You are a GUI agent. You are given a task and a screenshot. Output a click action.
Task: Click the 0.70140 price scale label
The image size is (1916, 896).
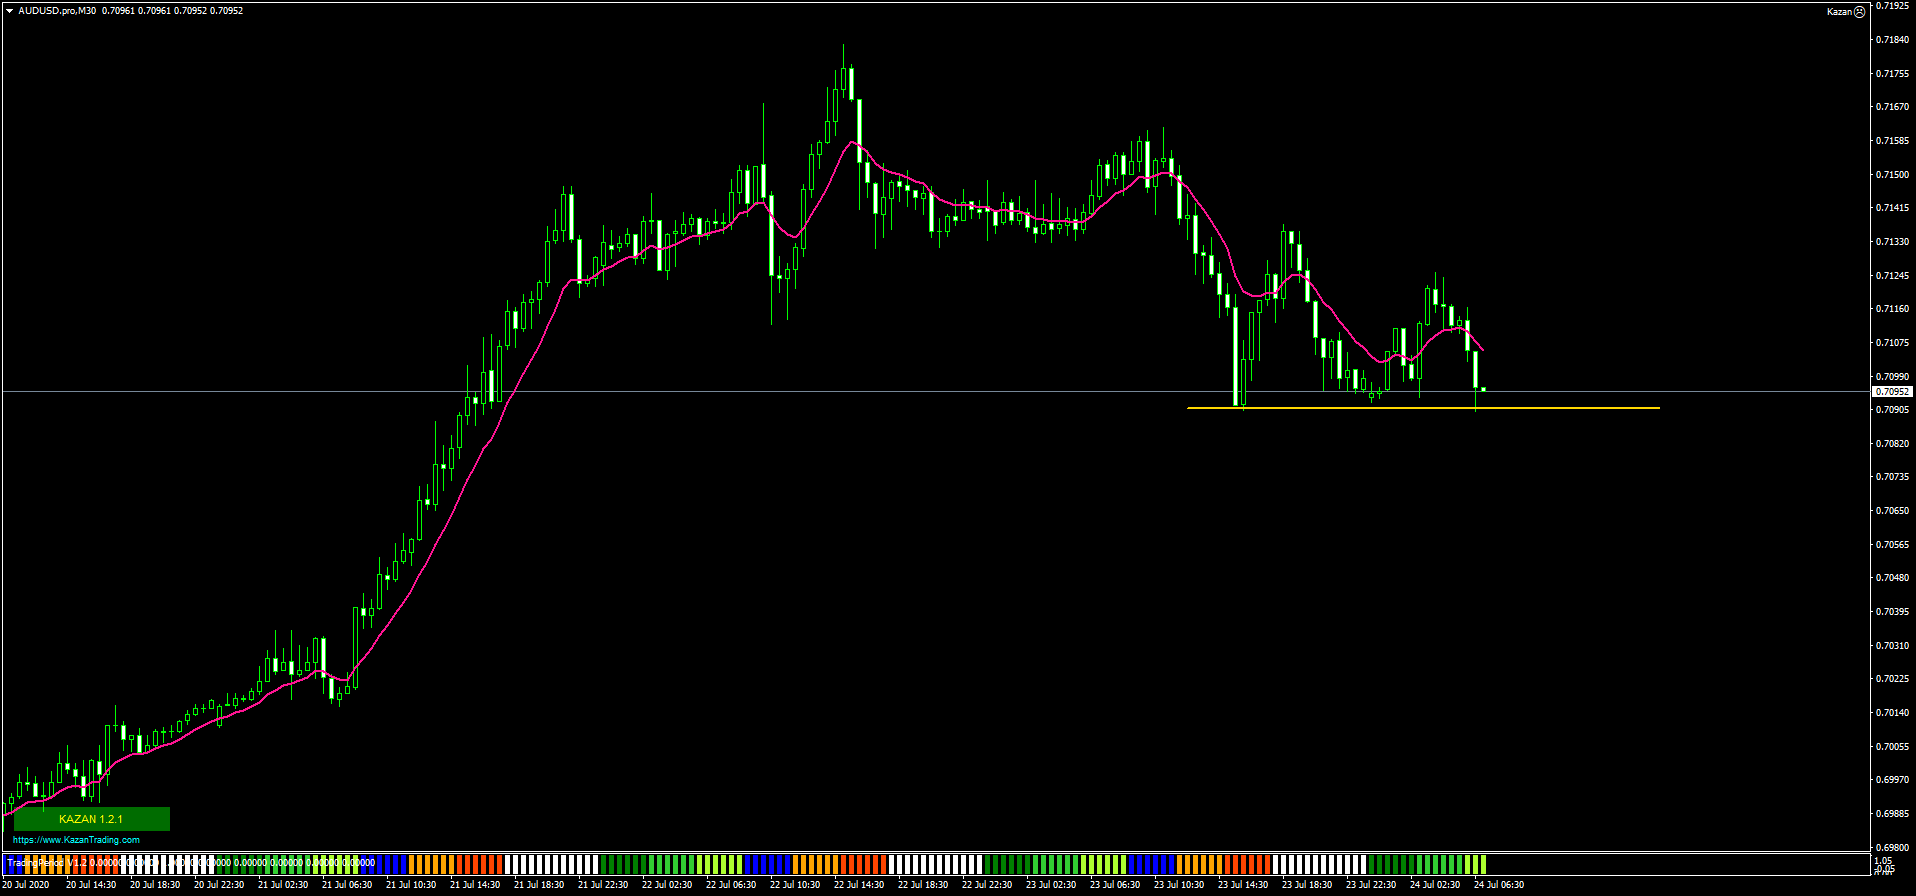pos(1894,713)
